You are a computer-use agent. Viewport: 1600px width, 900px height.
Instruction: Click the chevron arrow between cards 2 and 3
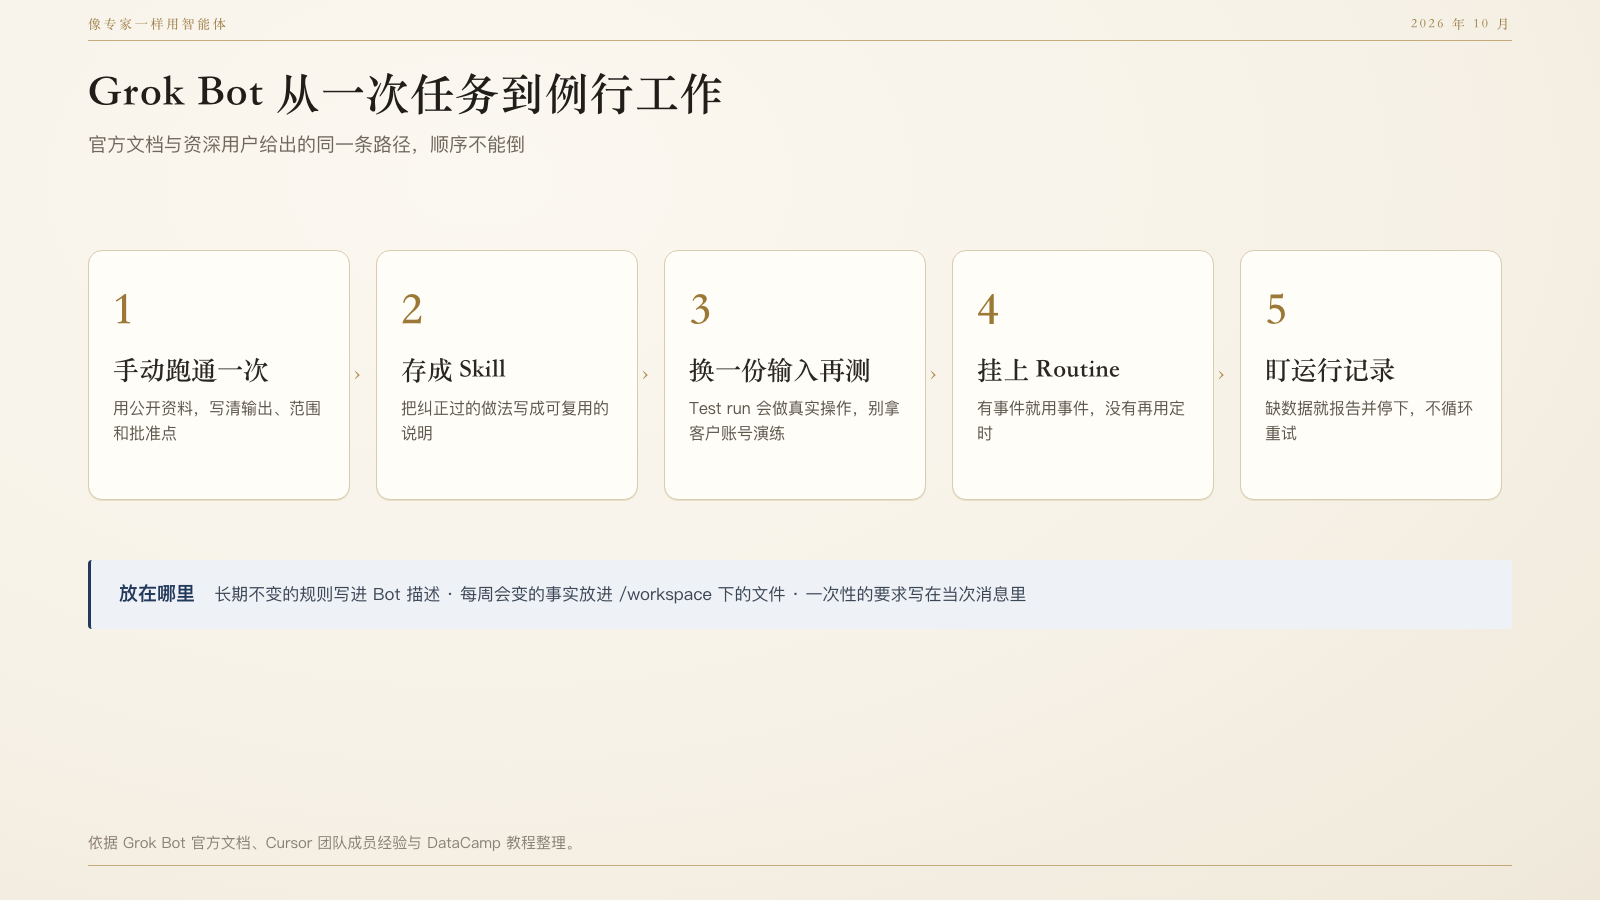pos(645,375)
